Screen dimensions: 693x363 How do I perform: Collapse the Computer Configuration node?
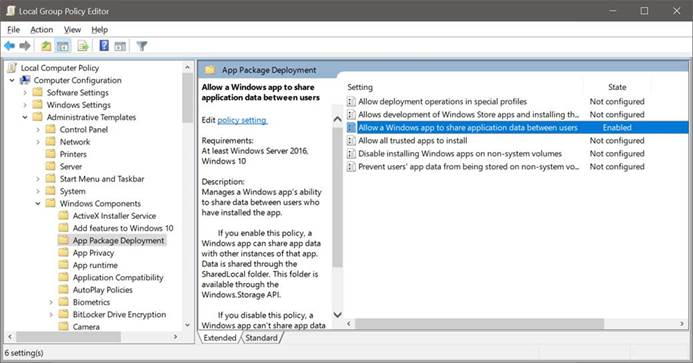point(12,80)
